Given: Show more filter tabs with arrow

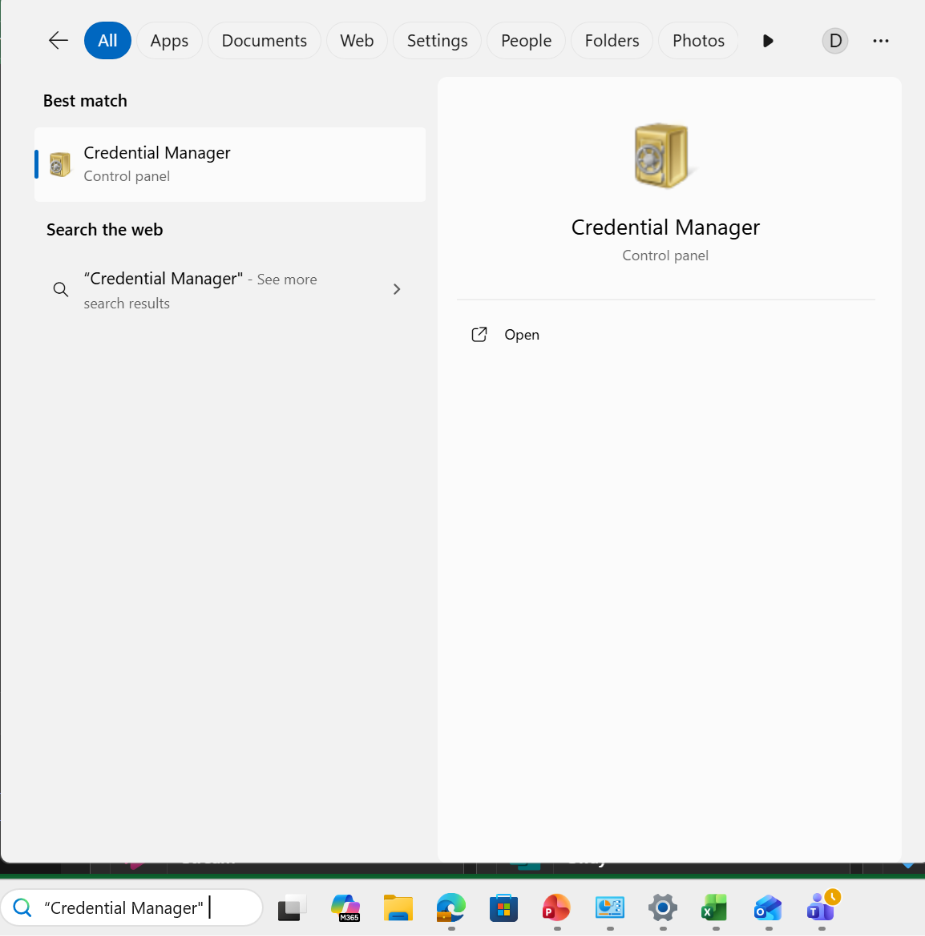Looking at the screenshot, I should click(768, 41).
